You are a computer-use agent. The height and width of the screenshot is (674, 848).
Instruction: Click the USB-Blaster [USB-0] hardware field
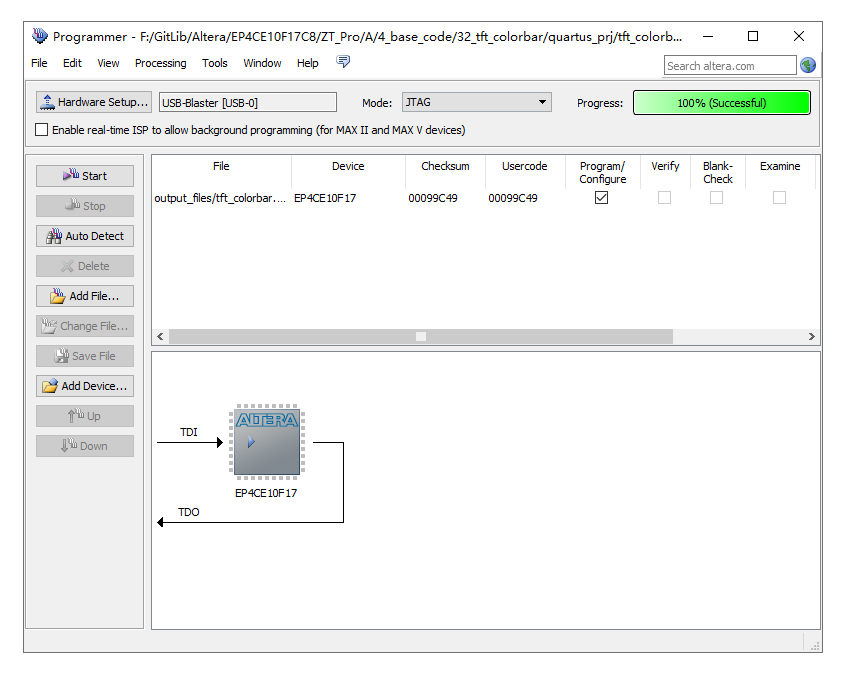pos(248,102)
